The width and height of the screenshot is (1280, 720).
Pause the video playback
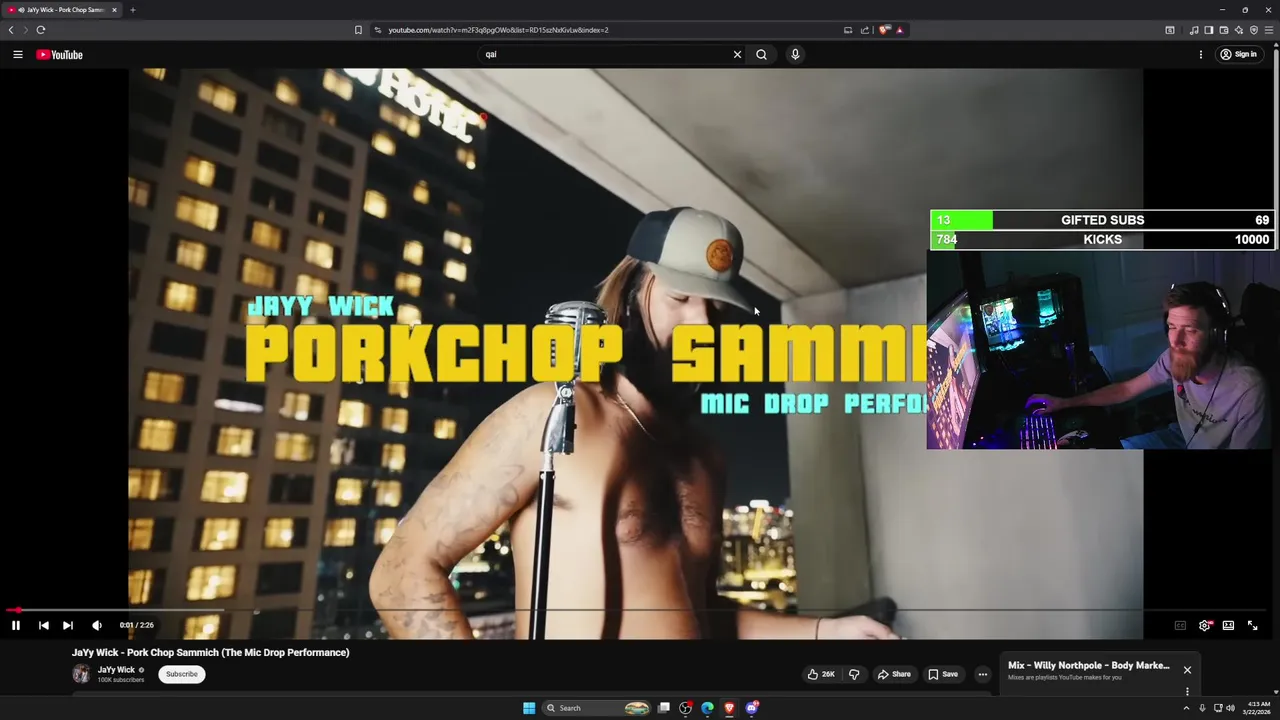(16, 625)
